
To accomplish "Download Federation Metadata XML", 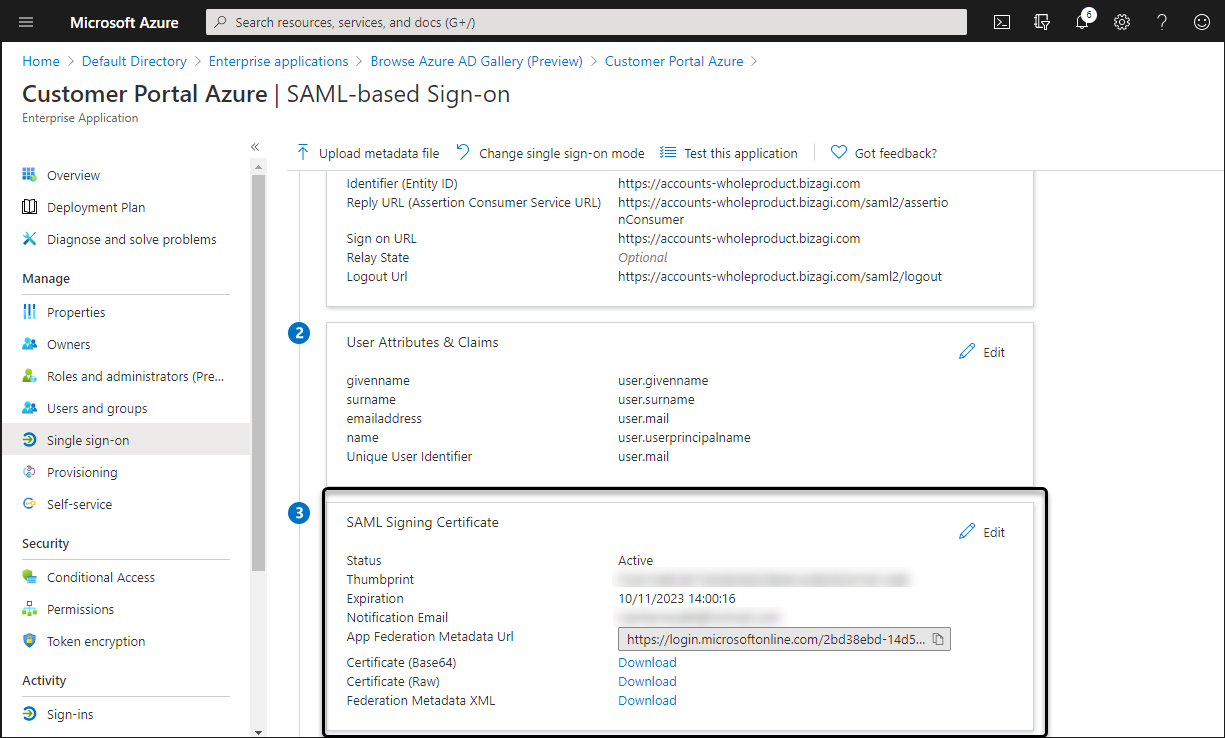I will click(x=647, y=700).
